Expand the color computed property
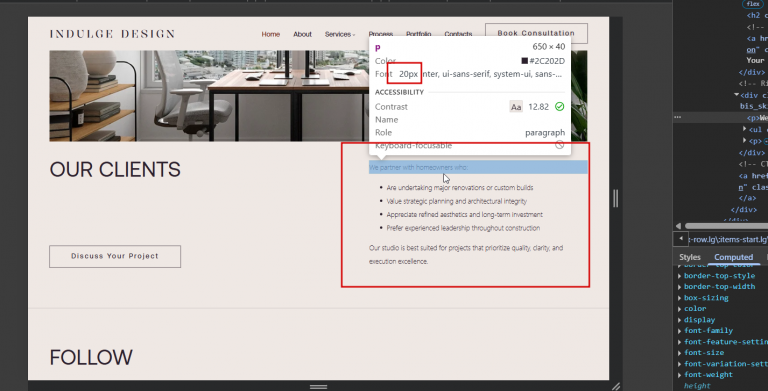768x391 pixels. click(680, 309)
